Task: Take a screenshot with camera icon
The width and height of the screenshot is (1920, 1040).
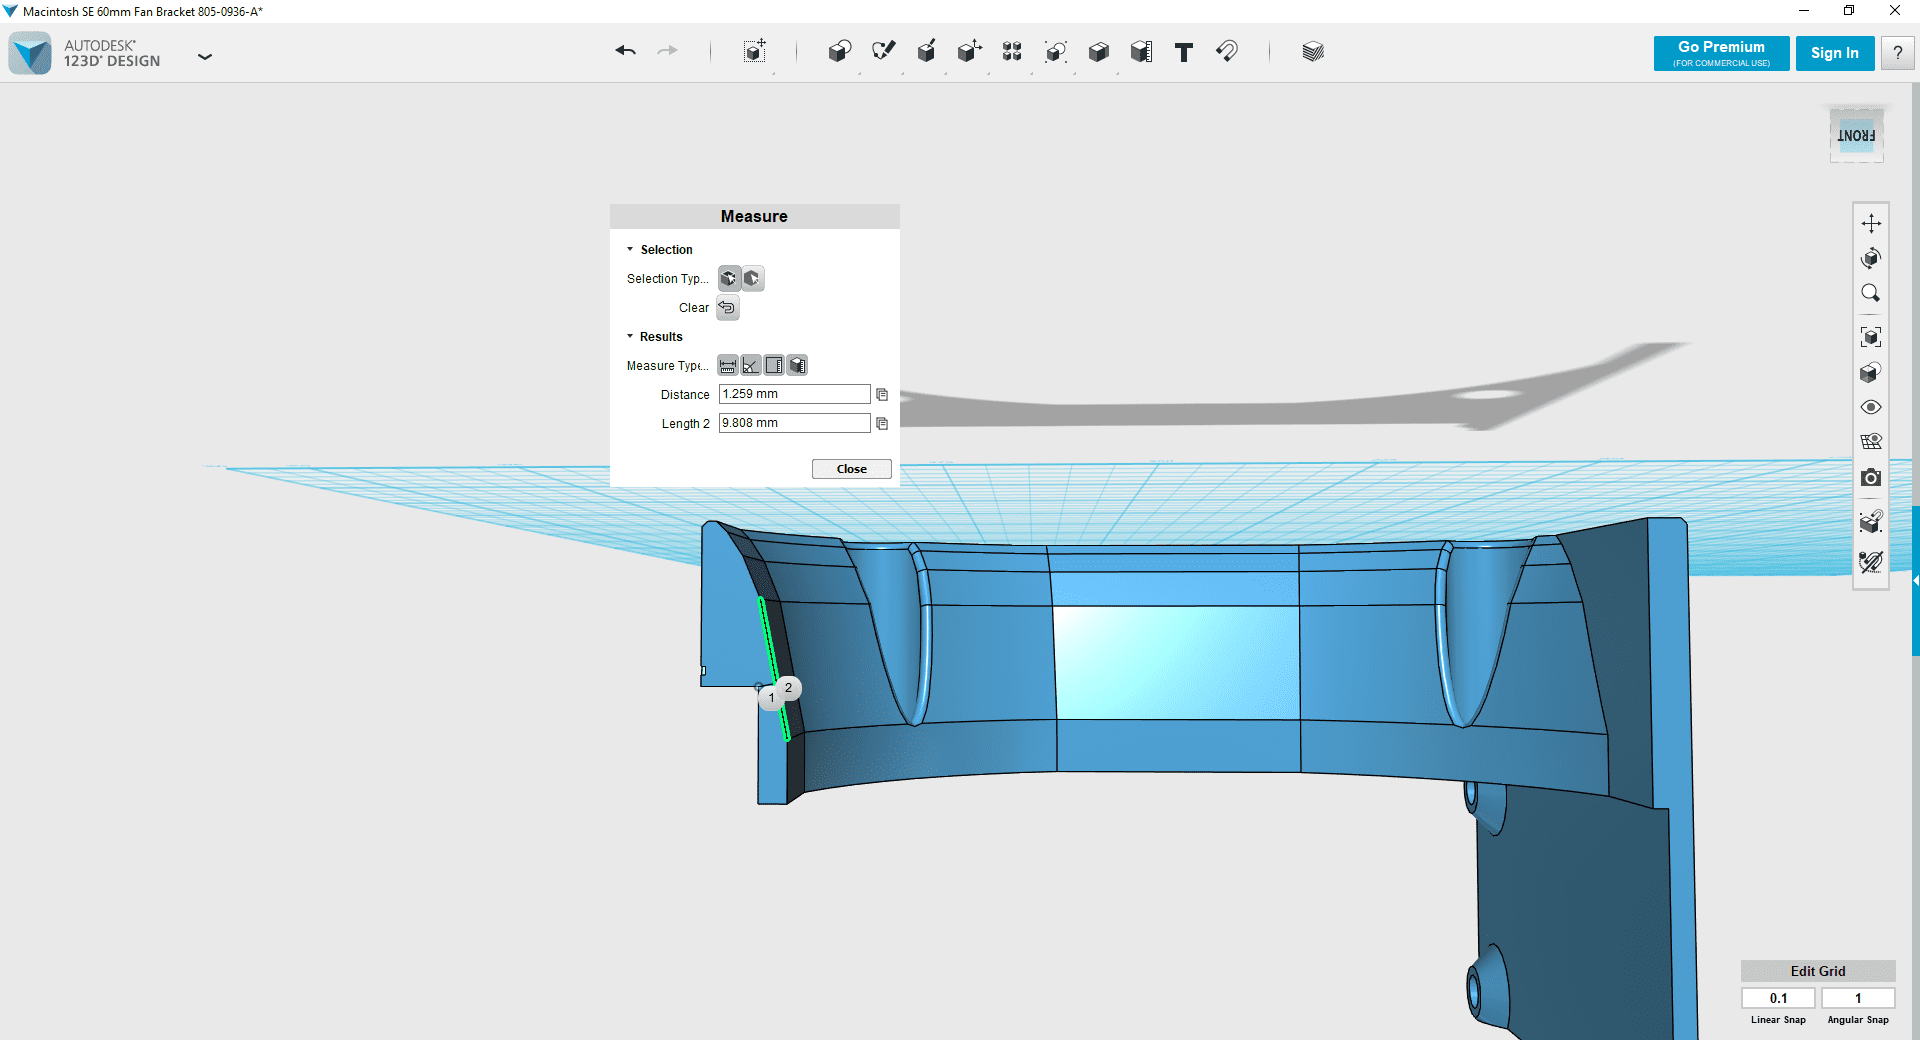Action: point(1871,478)
